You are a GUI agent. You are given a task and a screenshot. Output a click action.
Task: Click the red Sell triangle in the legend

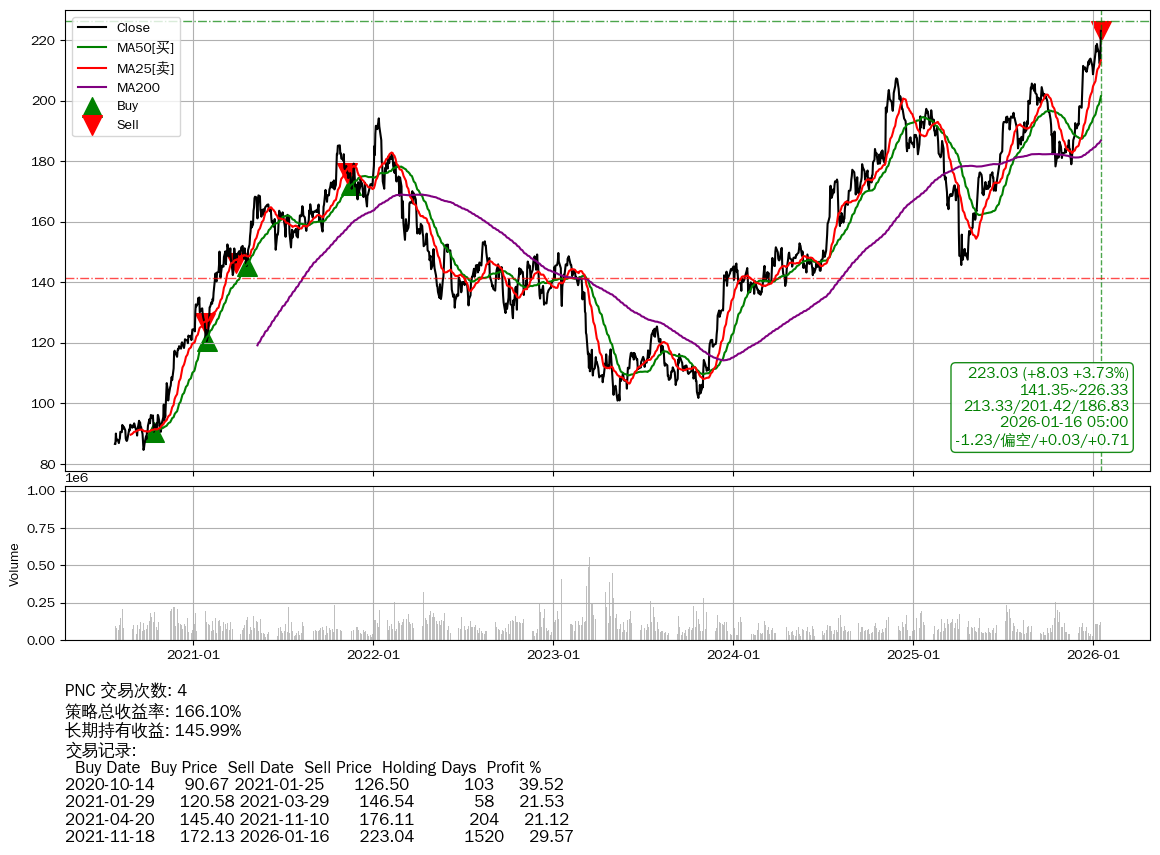point(92,125)
